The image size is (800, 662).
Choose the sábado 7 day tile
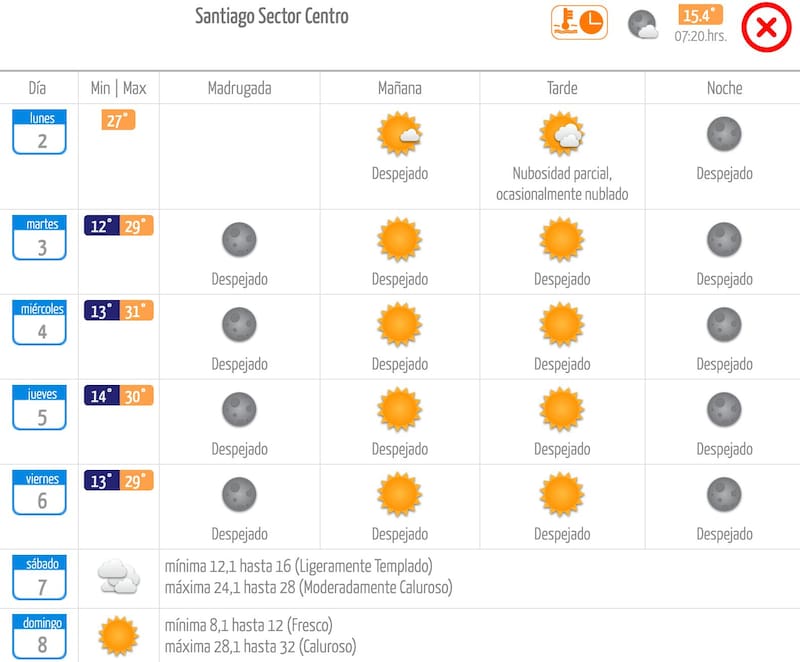coord(40,578)
